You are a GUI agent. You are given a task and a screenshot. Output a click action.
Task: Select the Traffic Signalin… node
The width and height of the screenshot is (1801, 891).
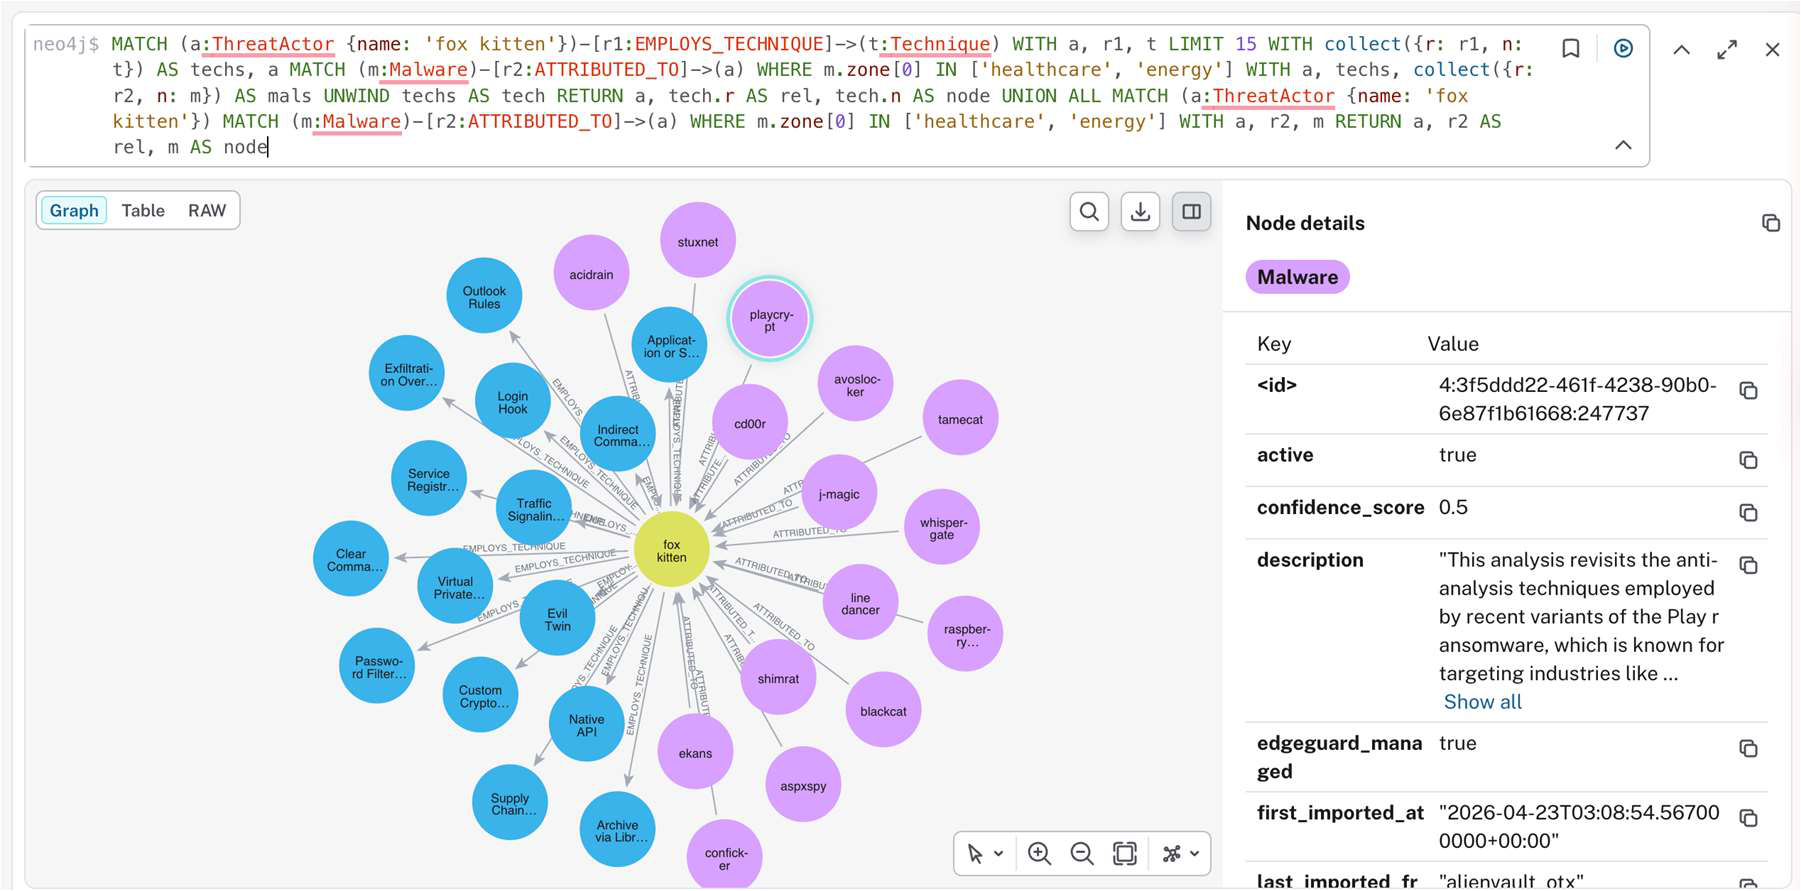(x=534, y=509)
